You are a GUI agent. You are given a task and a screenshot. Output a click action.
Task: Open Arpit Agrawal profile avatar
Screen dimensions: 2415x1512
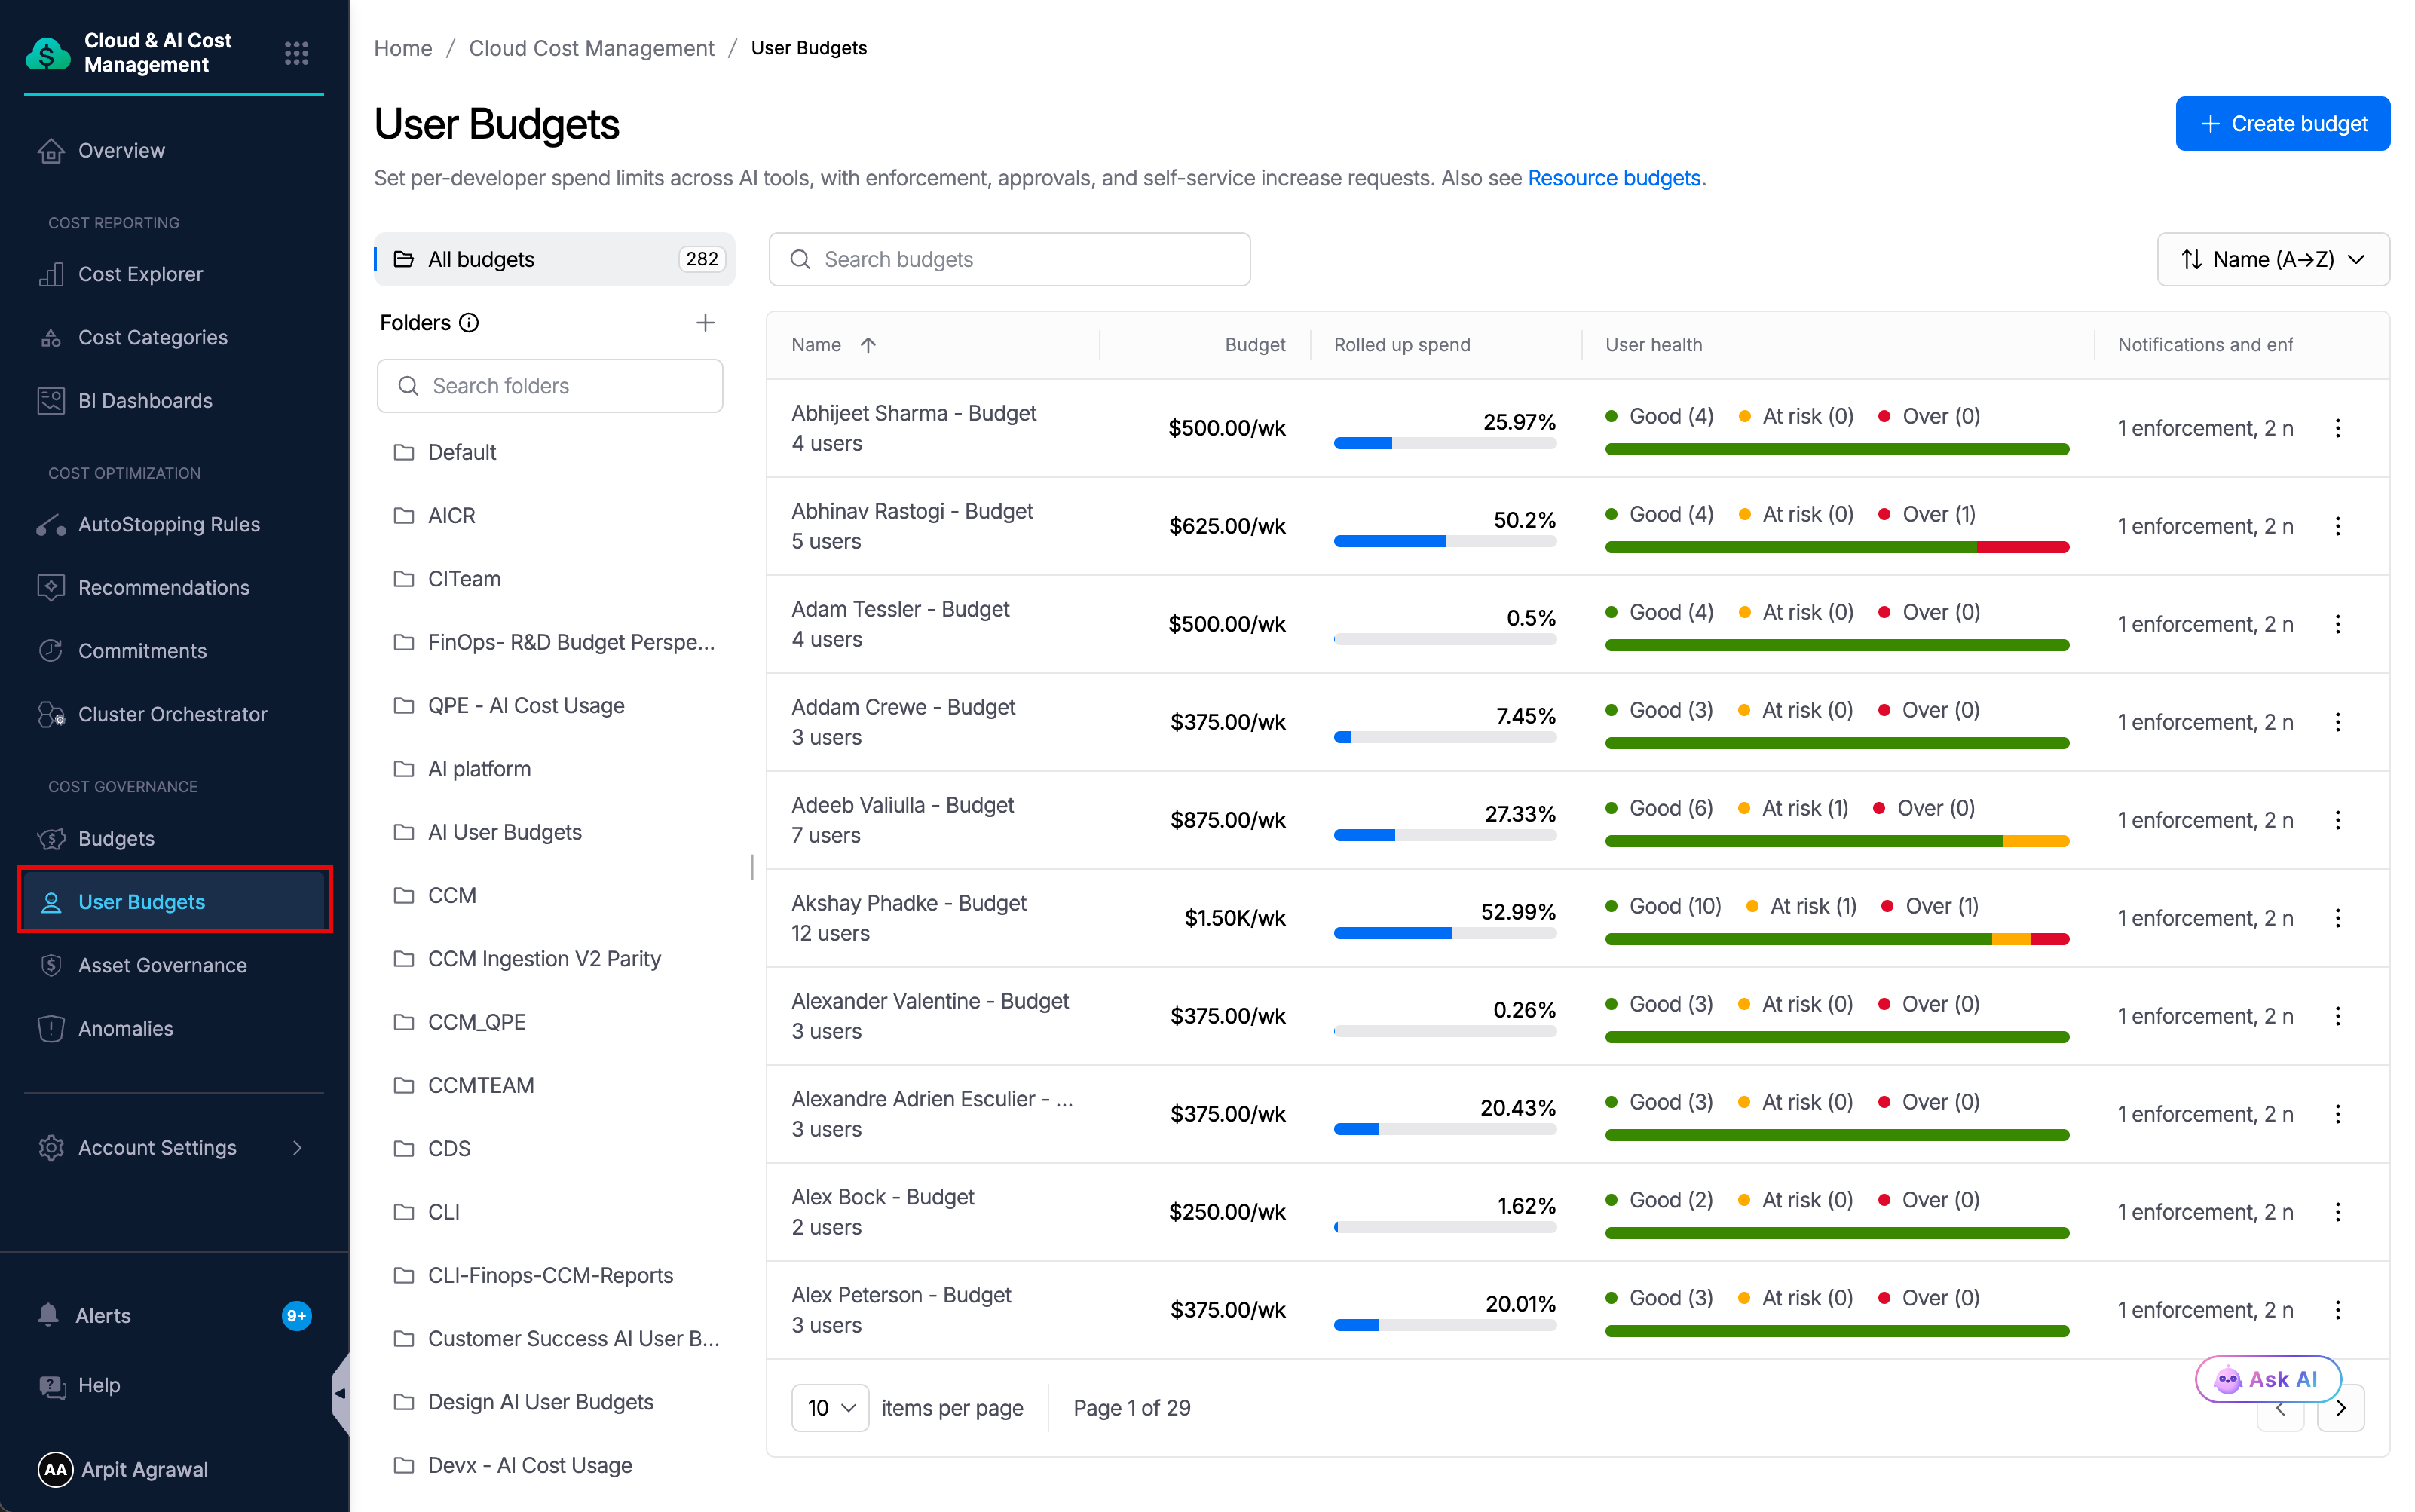click(55, 1469)
